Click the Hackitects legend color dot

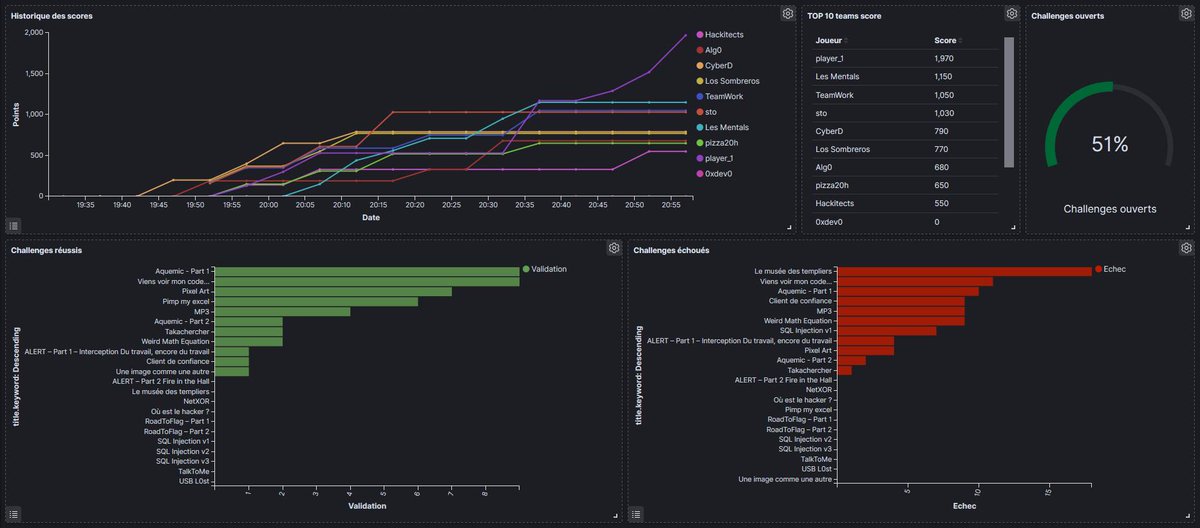[699, 35]
